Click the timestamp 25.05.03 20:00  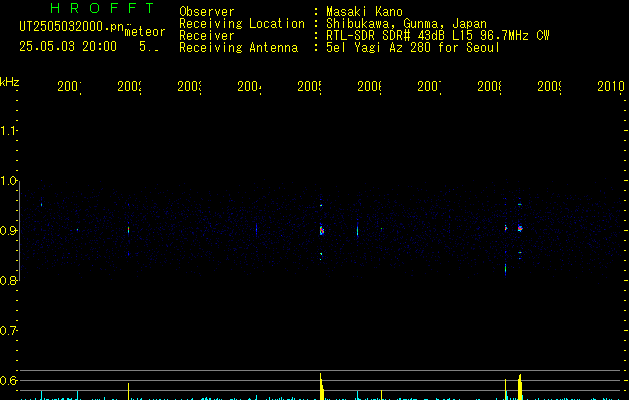(68, 46)
